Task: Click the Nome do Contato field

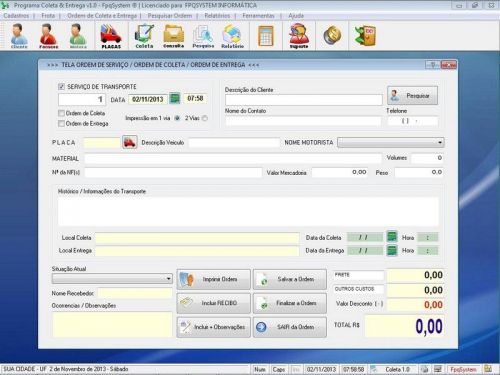Action: pyautogui.click(x=303, y=121)
